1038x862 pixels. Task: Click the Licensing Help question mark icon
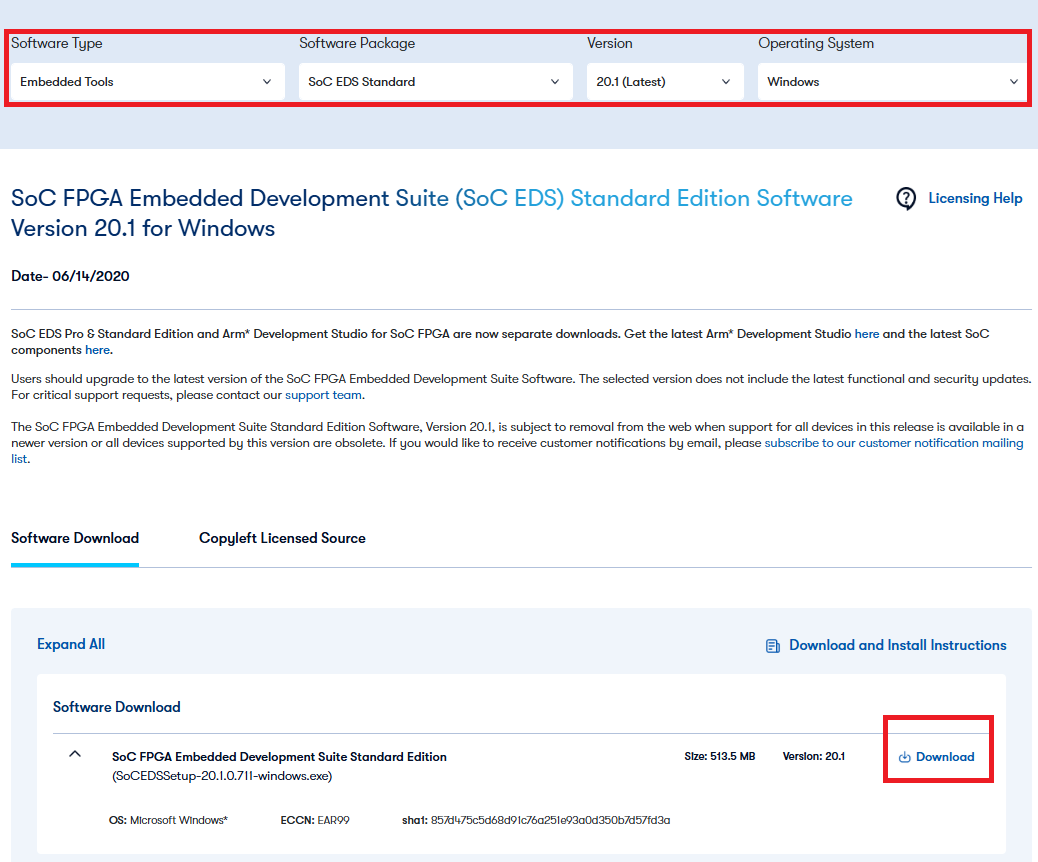(906, 199)
